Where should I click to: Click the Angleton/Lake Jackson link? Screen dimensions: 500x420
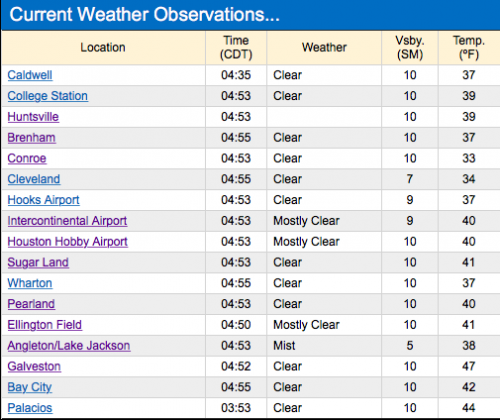(x=69, y=346)
